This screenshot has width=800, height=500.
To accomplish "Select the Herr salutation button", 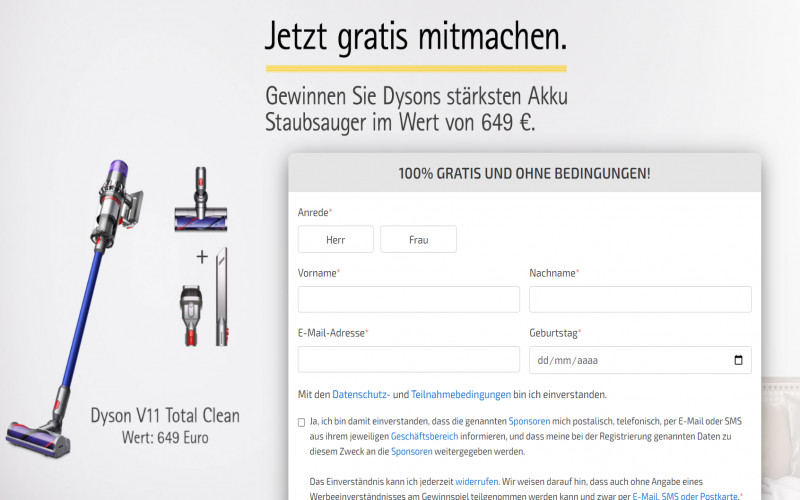I will click(336, 239).
